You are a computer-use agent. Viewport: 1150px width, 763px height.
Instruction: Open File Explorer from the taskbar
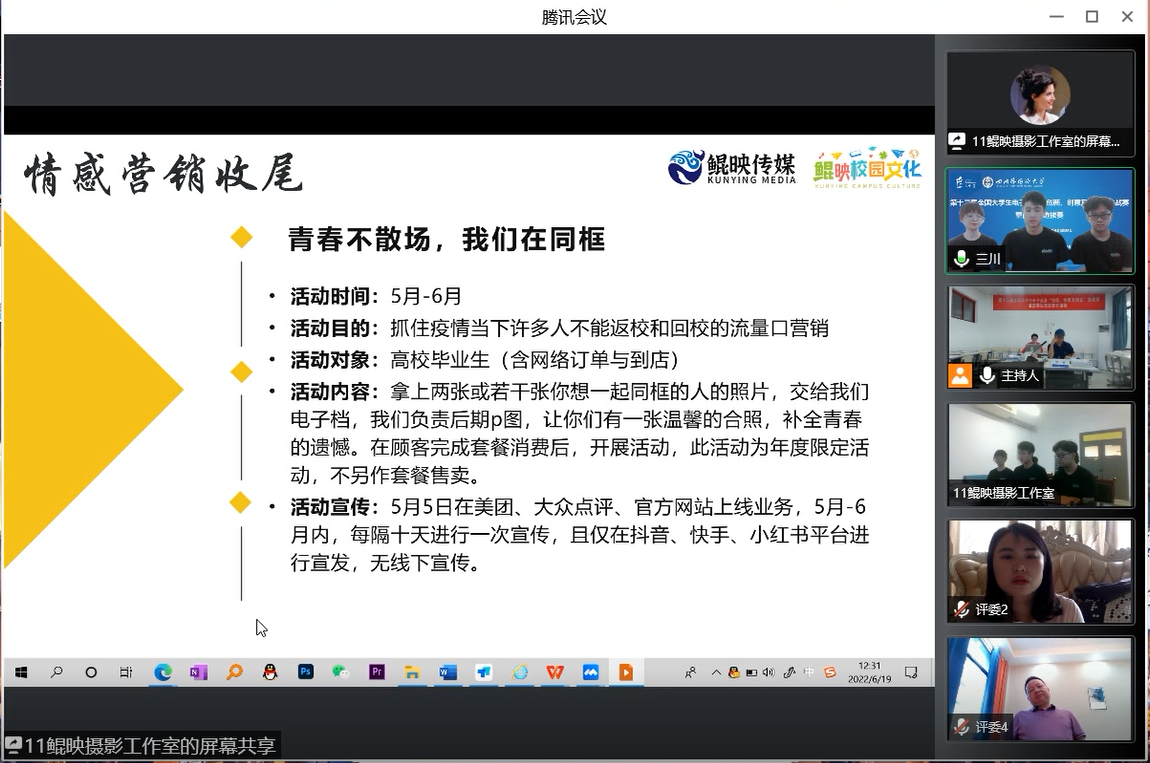(x=412, y=673)
